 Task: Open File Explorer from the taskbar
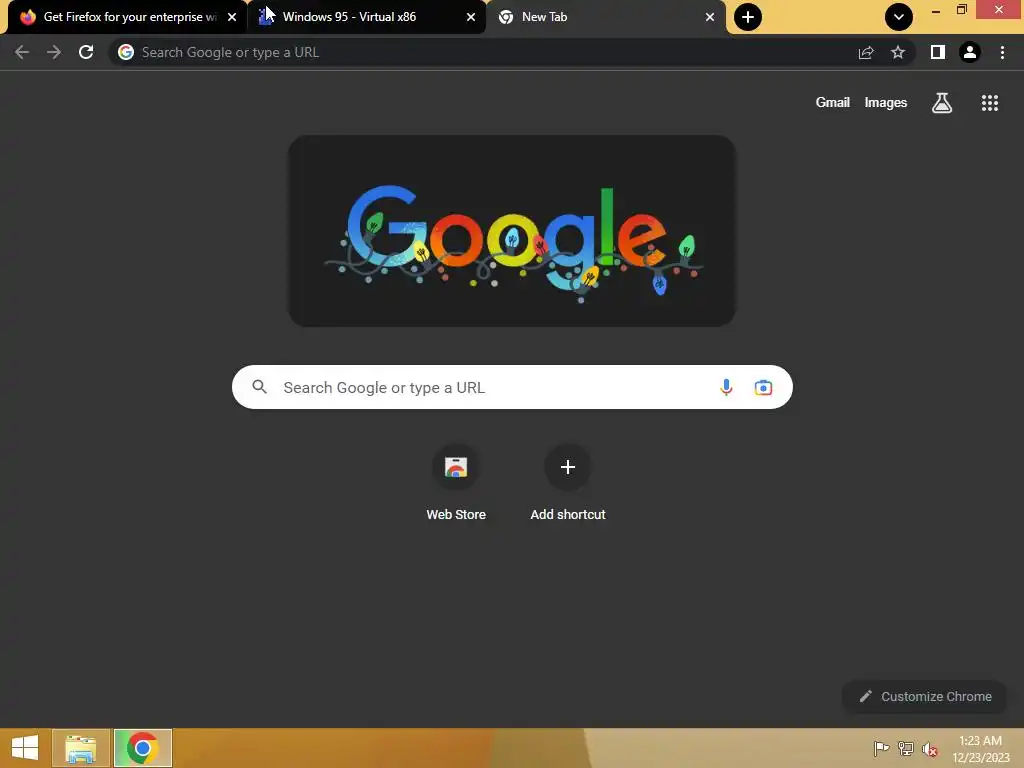coord(80,748)
